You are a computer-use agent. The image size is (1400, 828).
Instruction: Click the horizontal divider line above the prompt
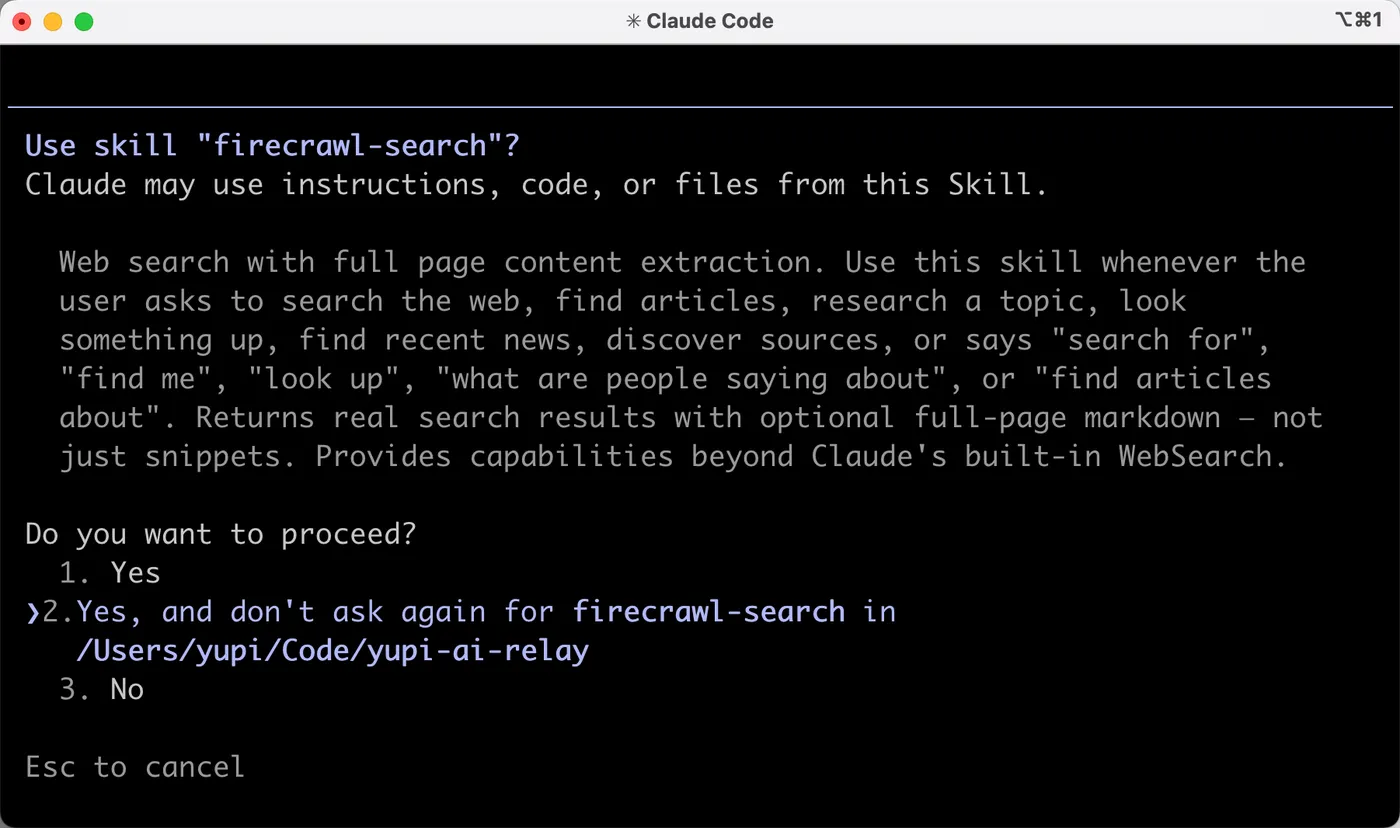tap(700, 106)
